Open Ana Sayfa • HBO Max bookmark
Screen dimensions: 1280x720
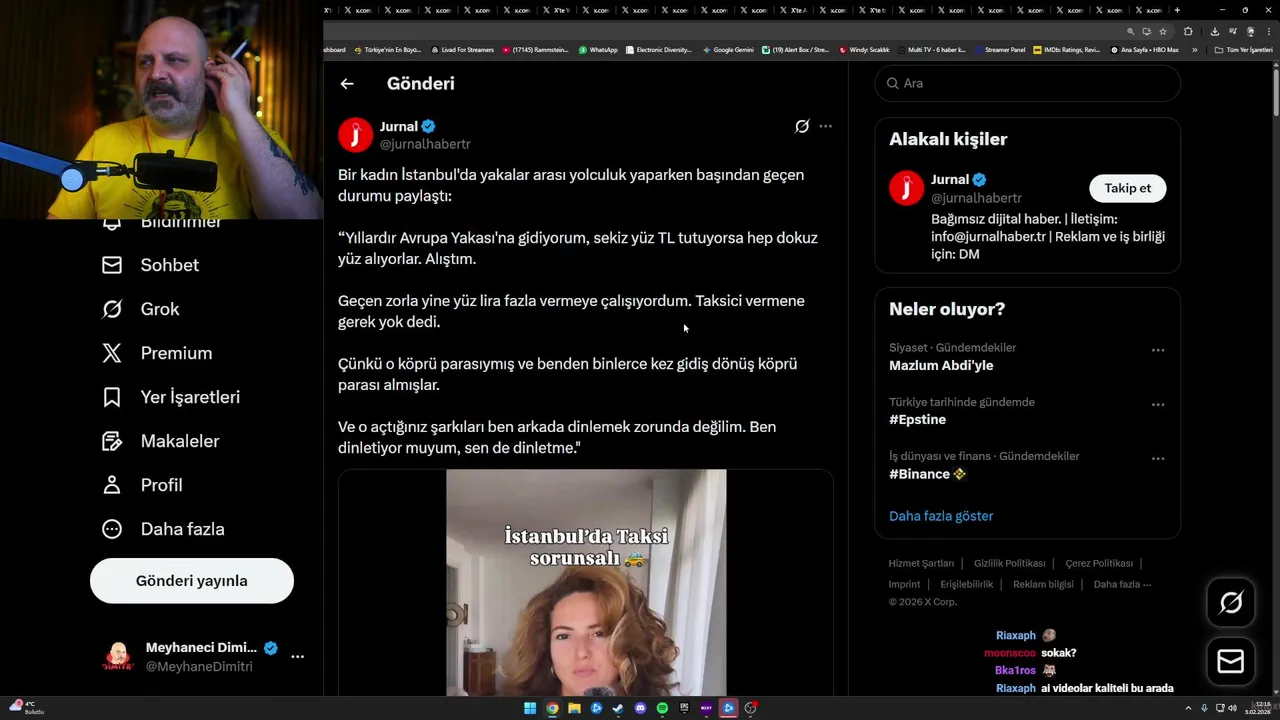pos(1144,50)
